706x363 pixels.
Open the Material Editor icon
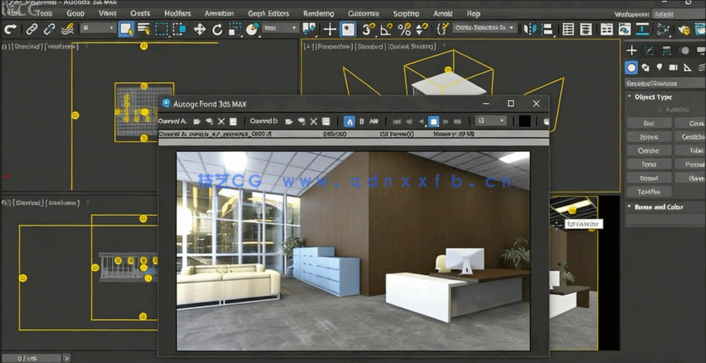coord(662,29)
